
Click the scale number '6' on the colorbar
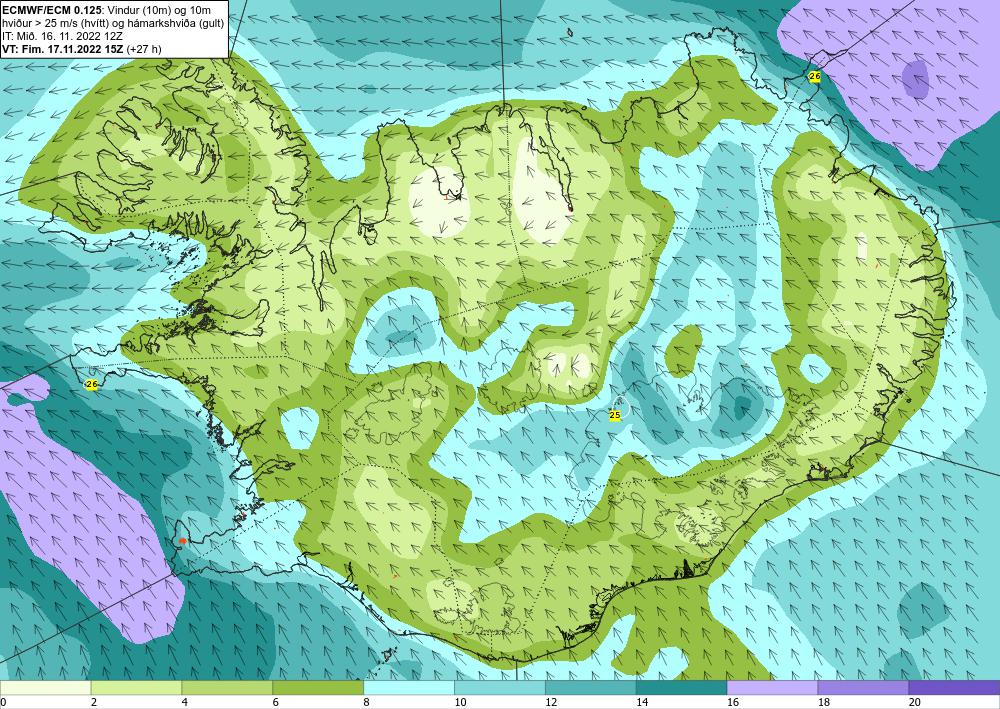tap(276, 703)
